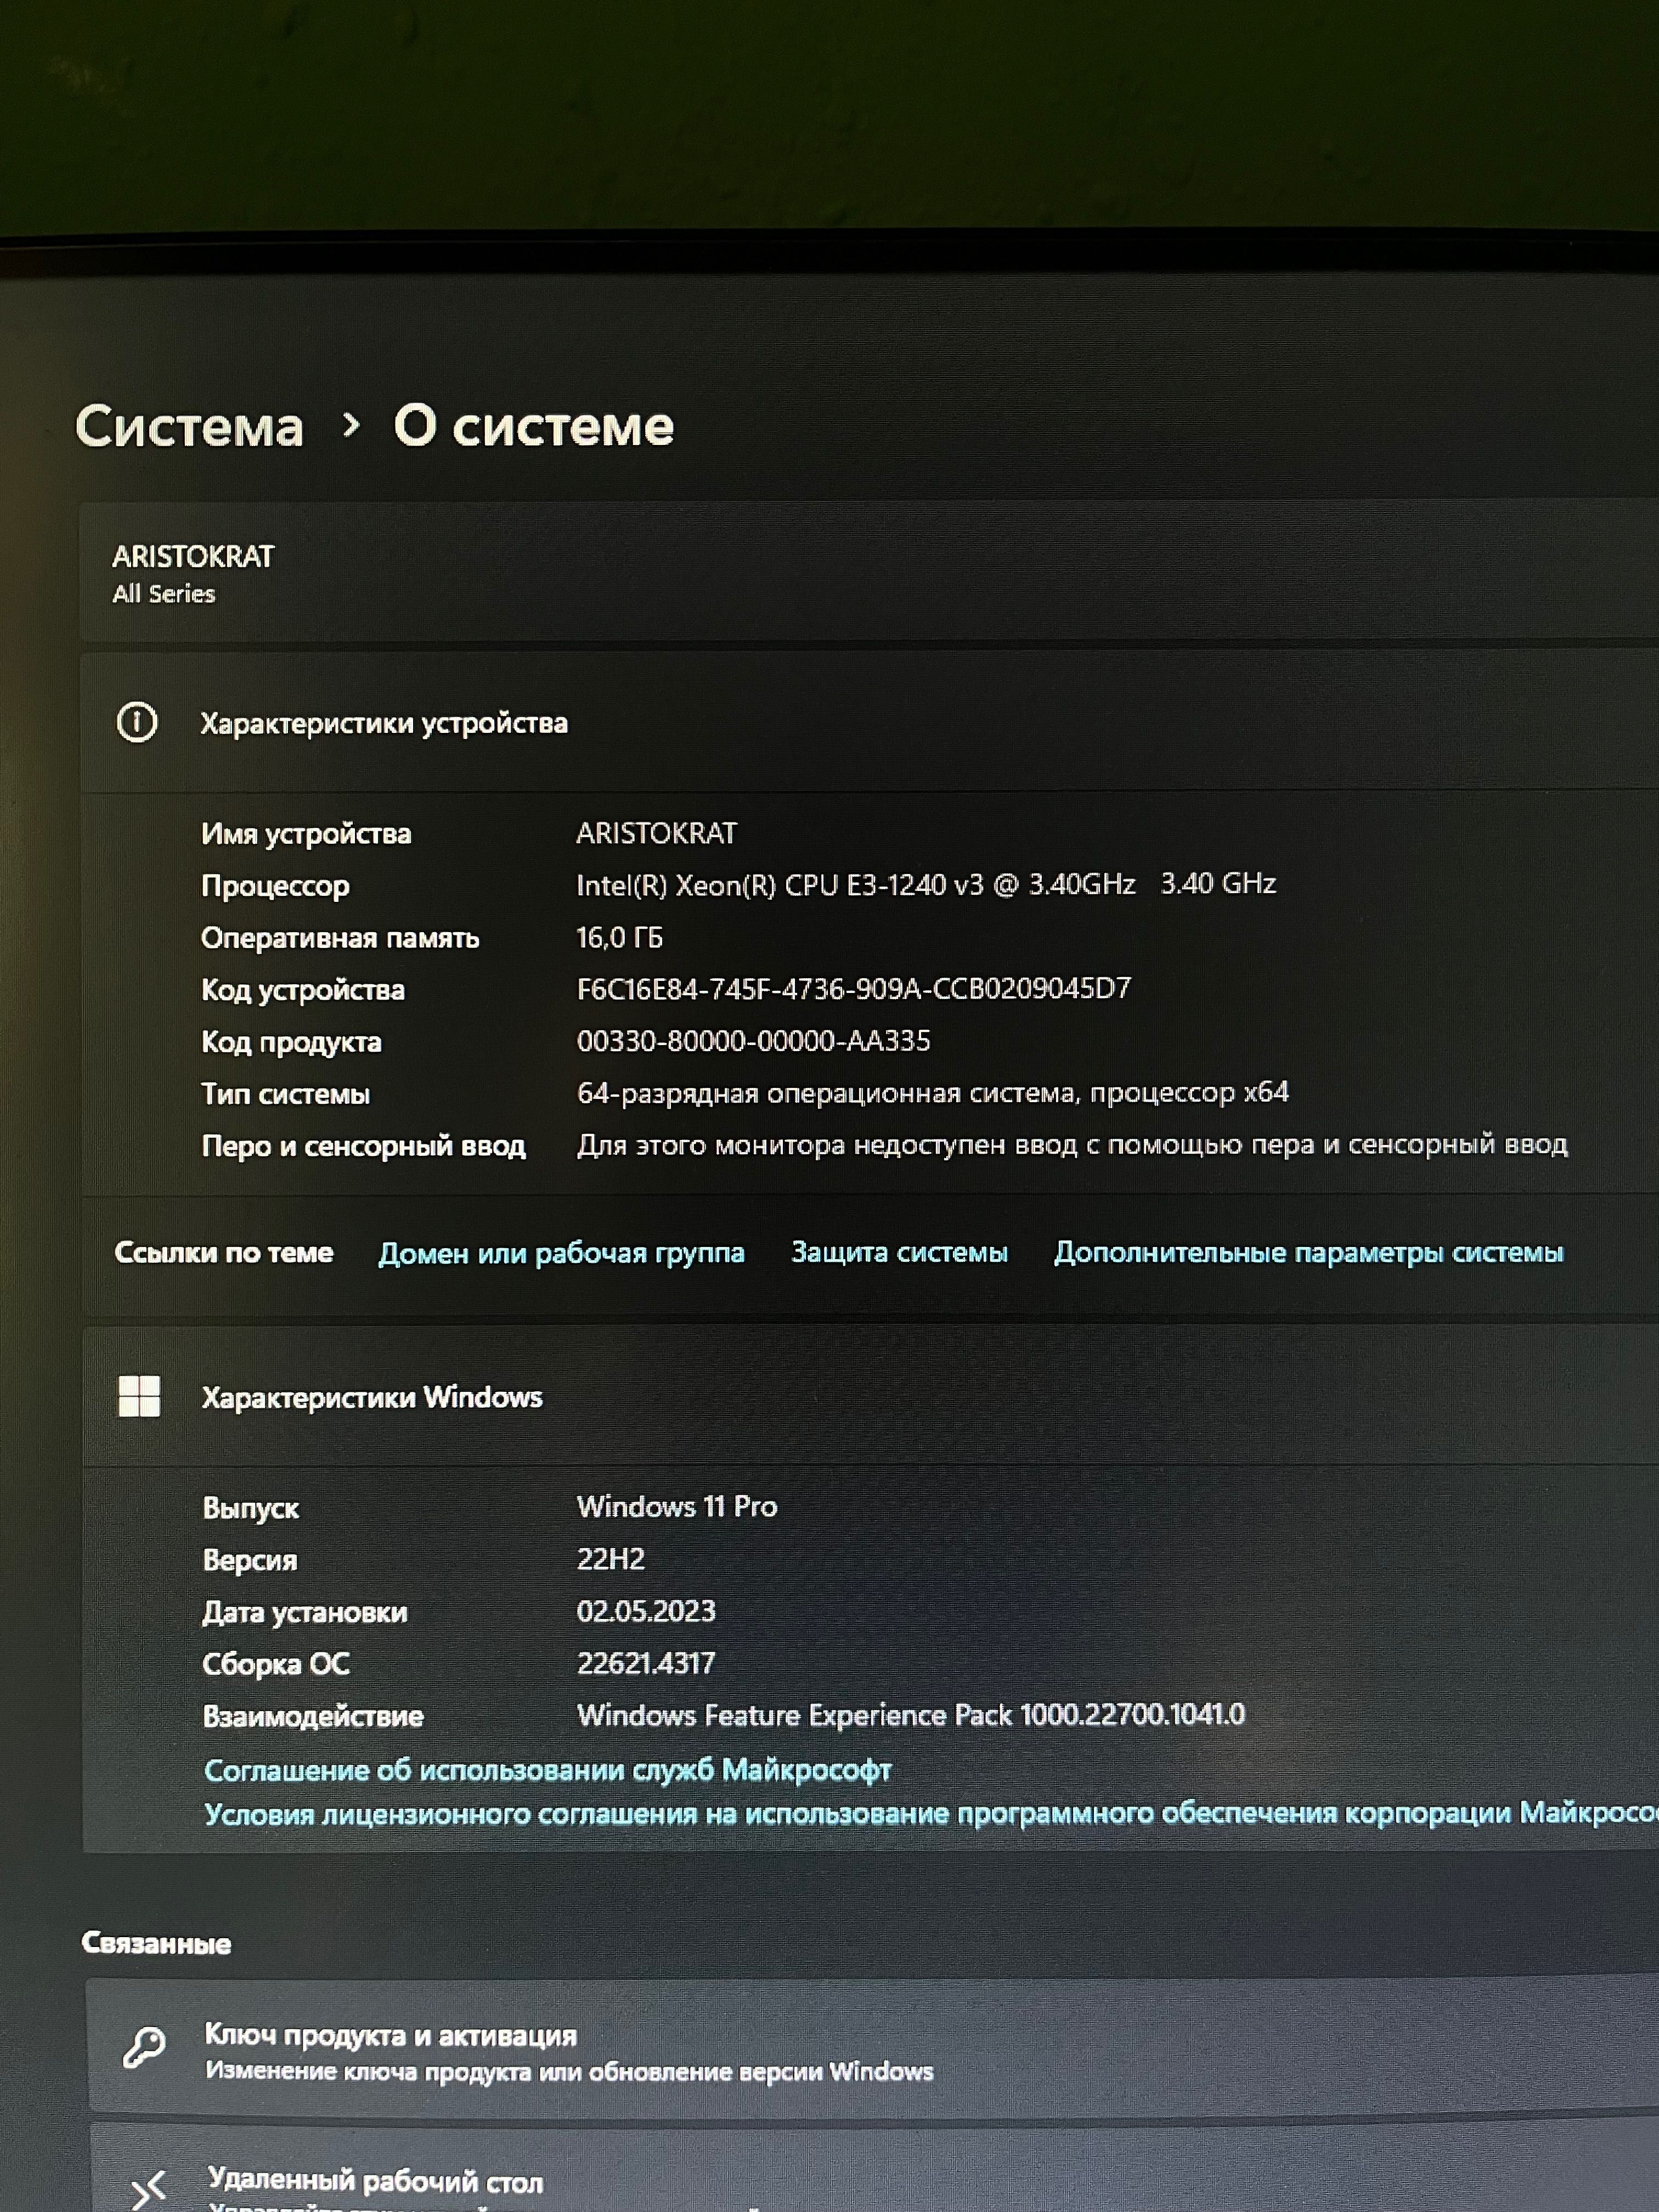Viewport: 1659px width, 2212px height.
Task: Click the Сборка ОС label
Action: 276,1664
